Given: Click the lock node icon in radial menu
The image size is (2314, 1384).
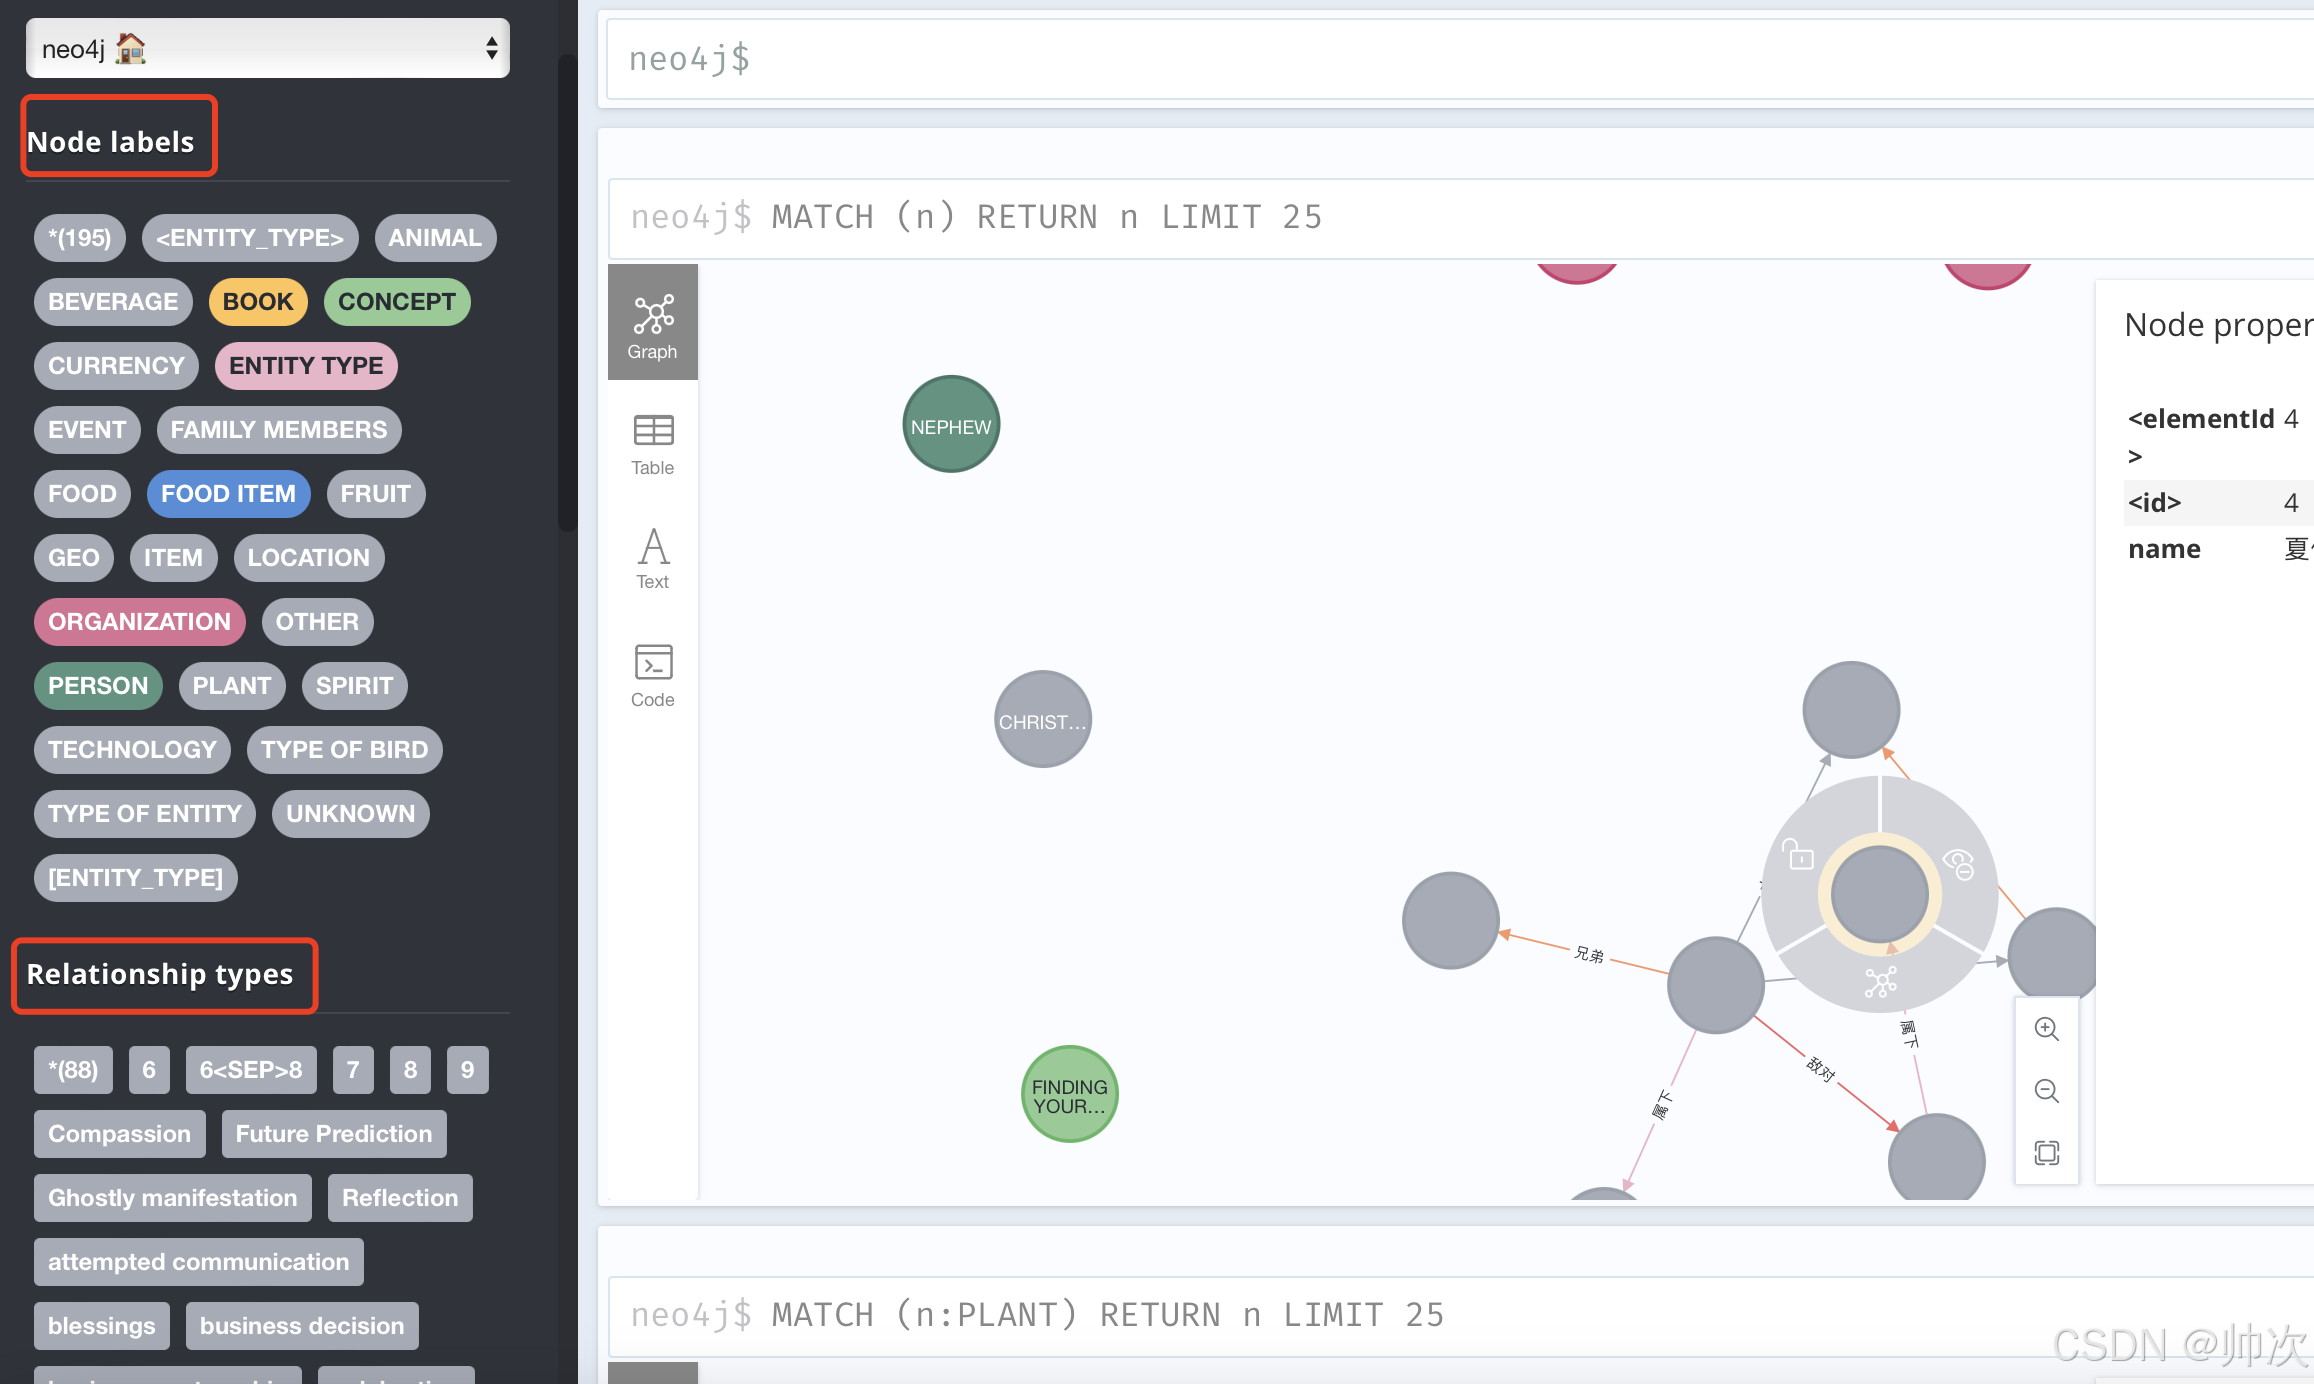Looking at the screenshot, I should pos(1799,855).
